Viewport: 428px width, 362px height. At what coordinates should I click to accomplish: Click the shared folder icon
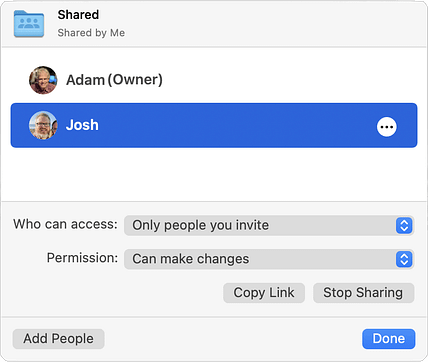coord(29,23)
